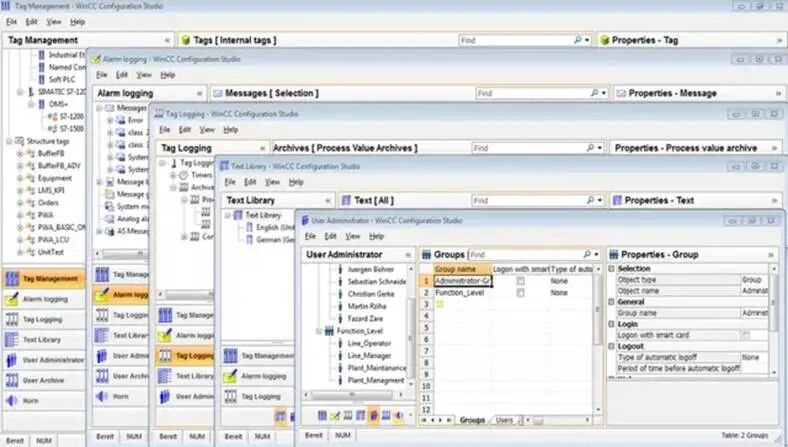Click Tag Management mini icon in User Administrator
Image resolution: width=788 pixels, height=447 pixels.
click(322, 415)
